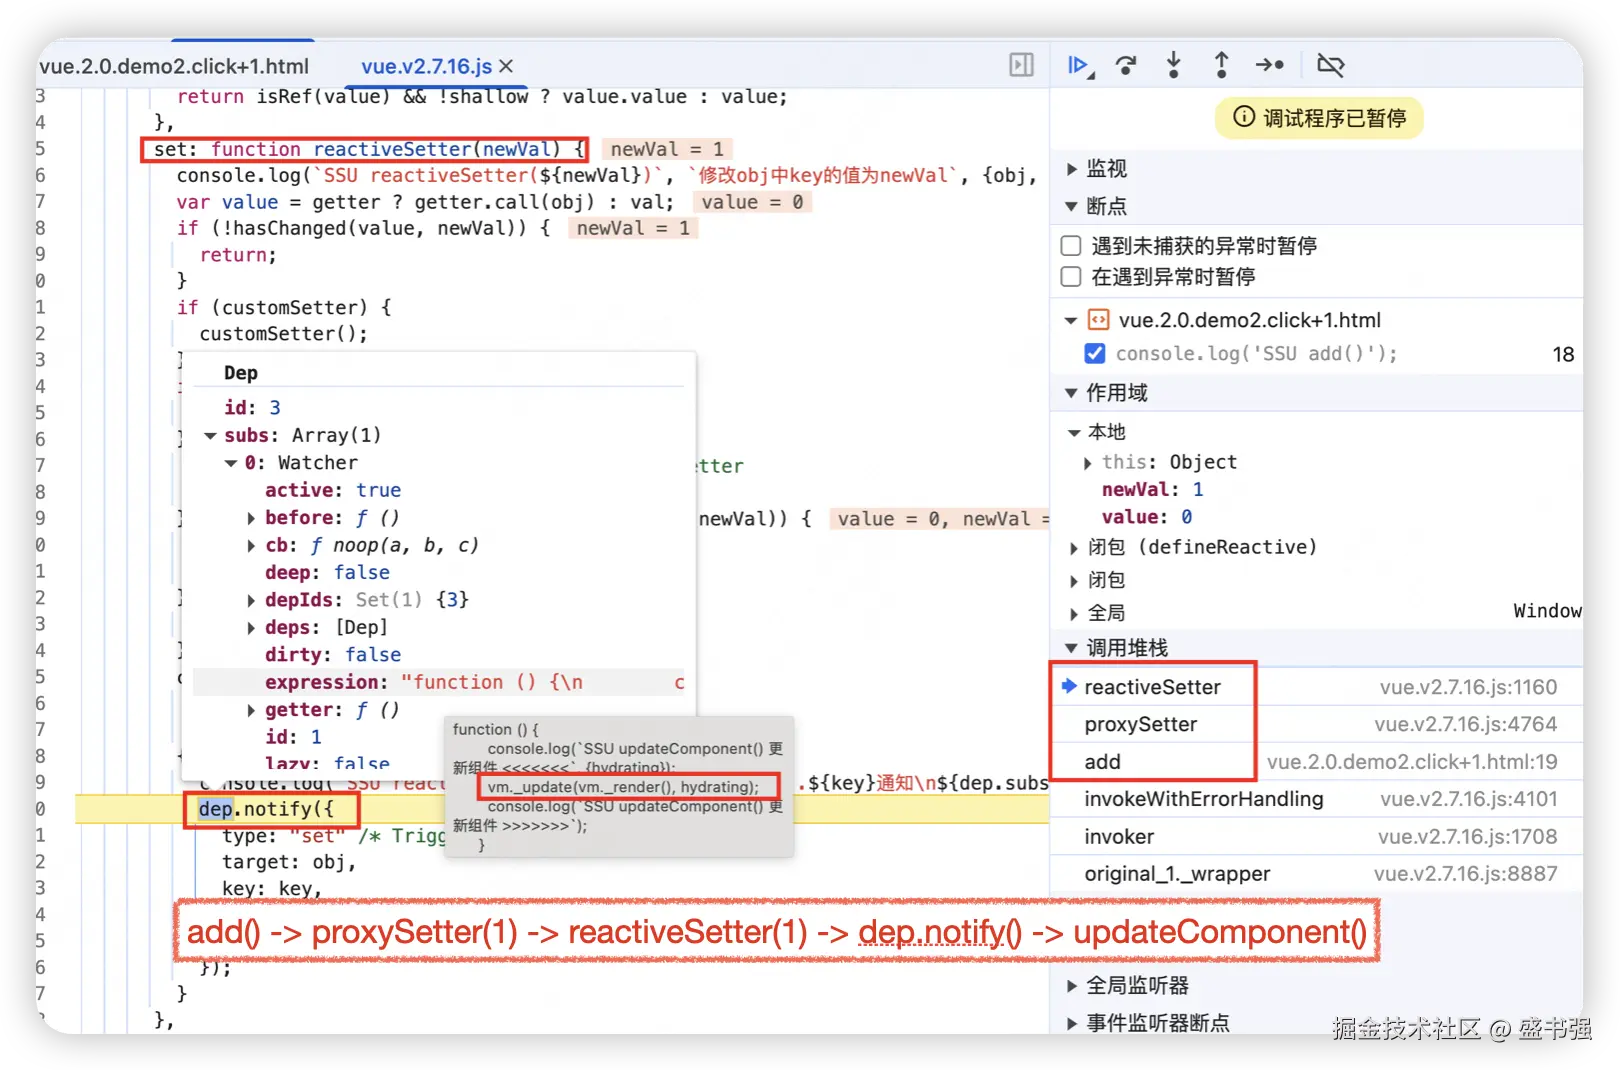Open source location vue.v2.7.16.js:4764
Screen dimensions: 1620x1070
[x=1466, y=724]
